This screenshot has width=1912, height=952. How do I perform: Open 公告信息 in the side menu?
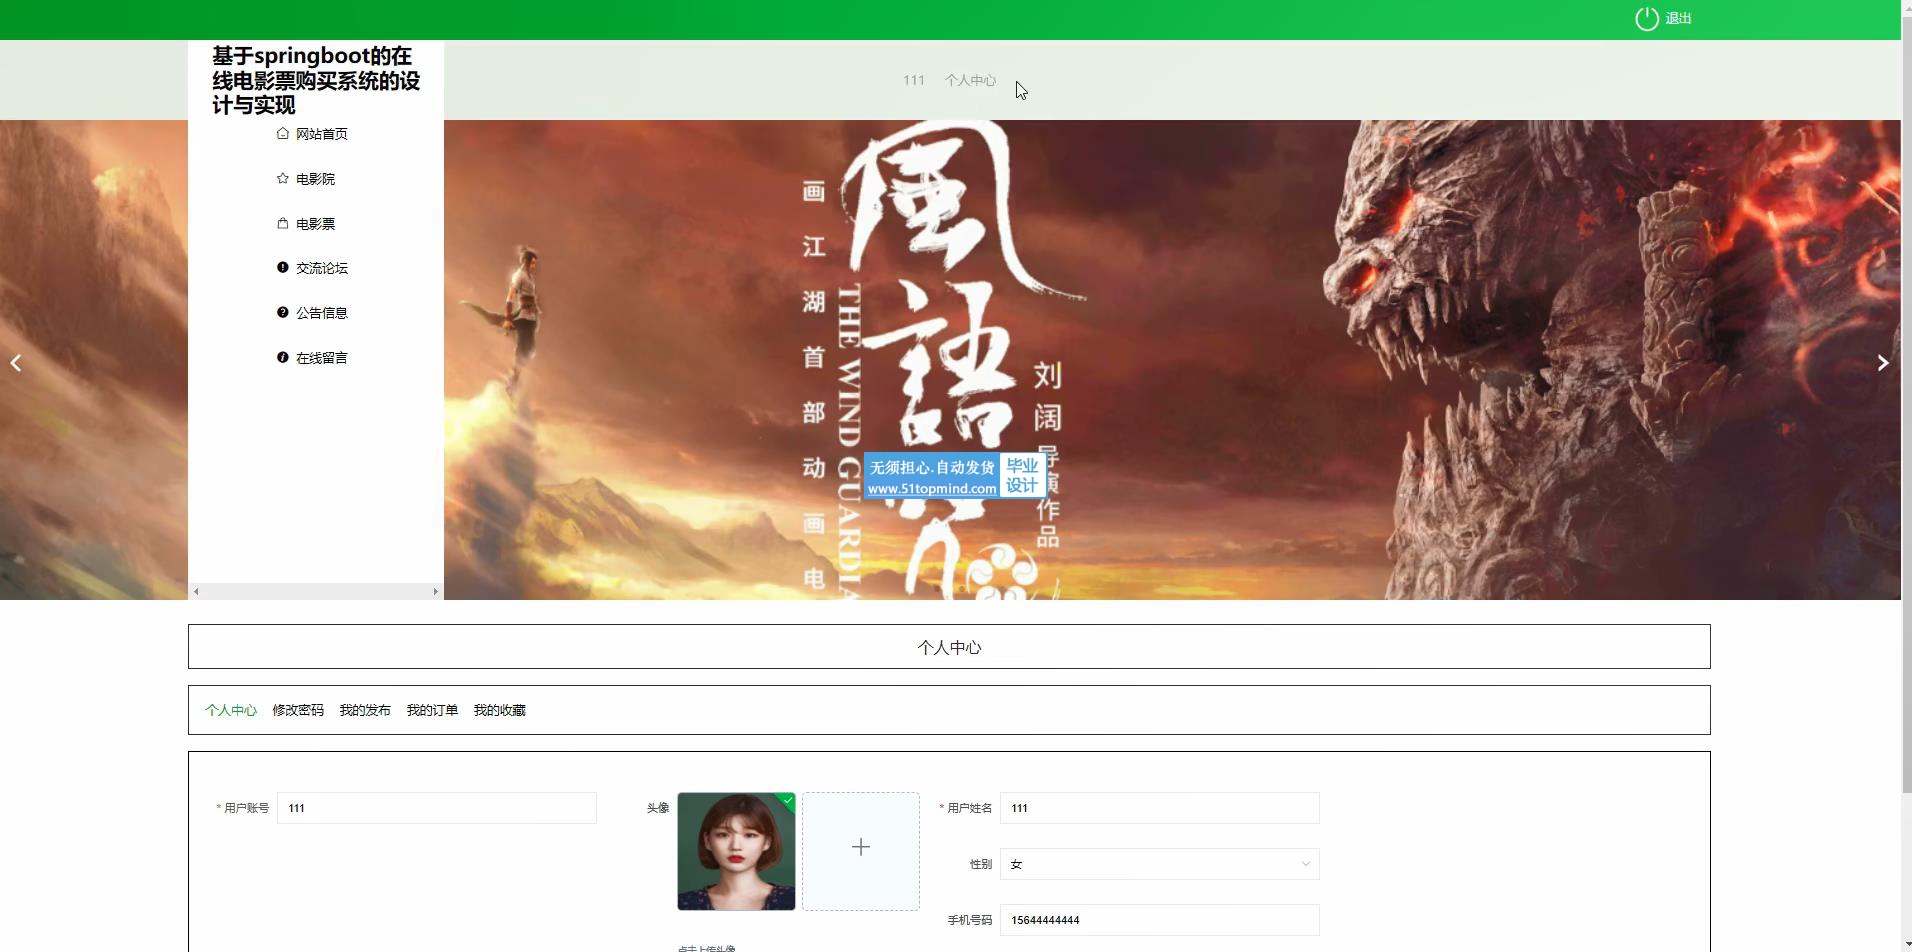pyautogui.click(x=322, y=313)
